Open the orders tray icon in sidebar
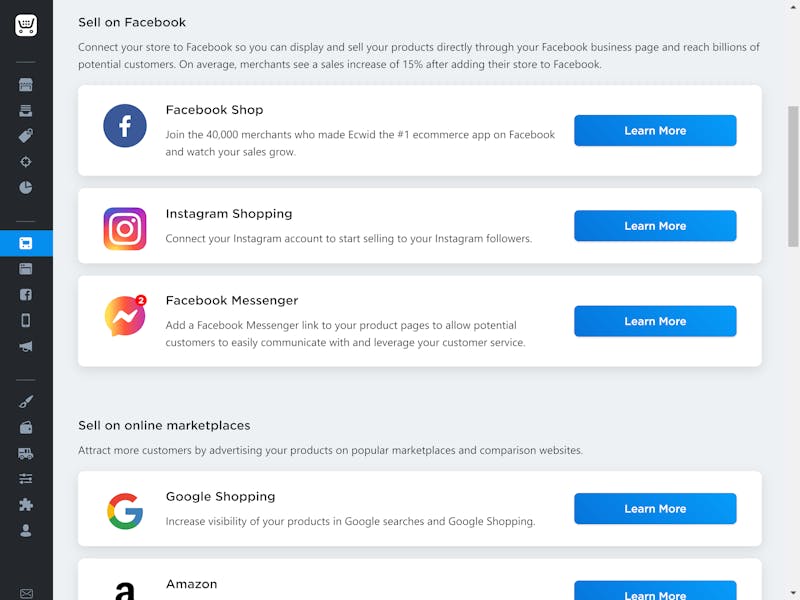The width and height of the screenshot is (800, 600). click(x=26, y=110)
